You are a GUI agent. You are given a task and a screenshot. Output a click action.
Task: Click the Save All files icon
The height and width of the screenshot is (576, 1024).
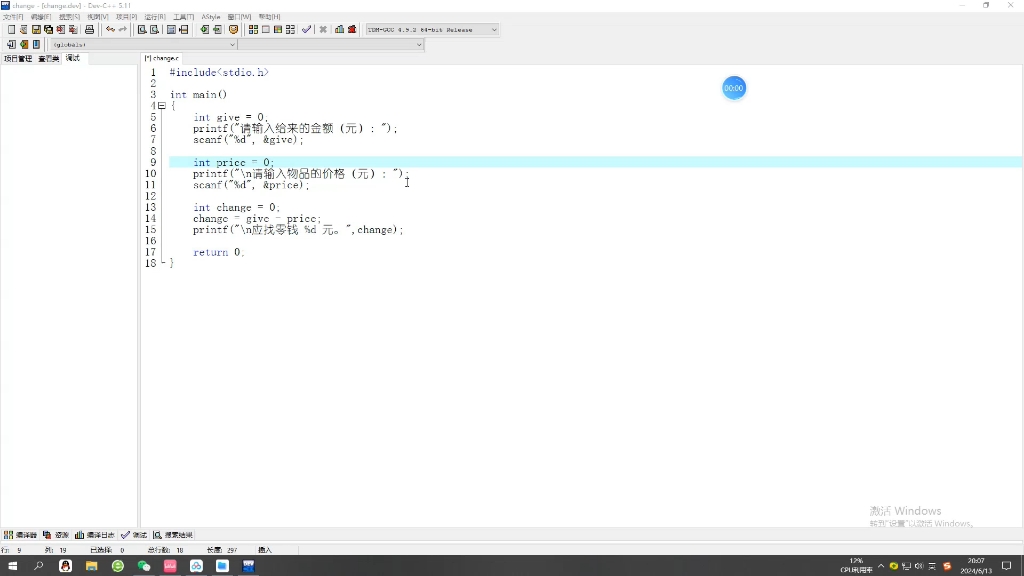[x=48, y=29]
